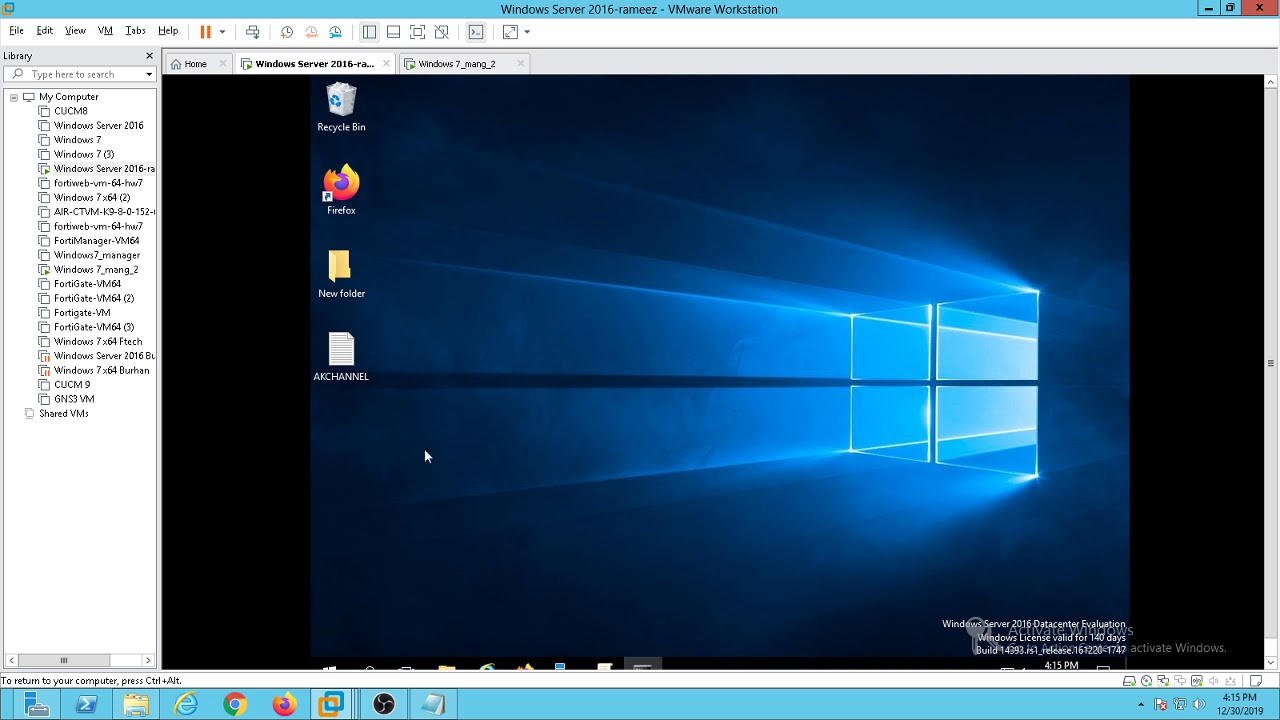
Task: Click the library horizontal scrollbar left arrow
Action: click(12, 660)
